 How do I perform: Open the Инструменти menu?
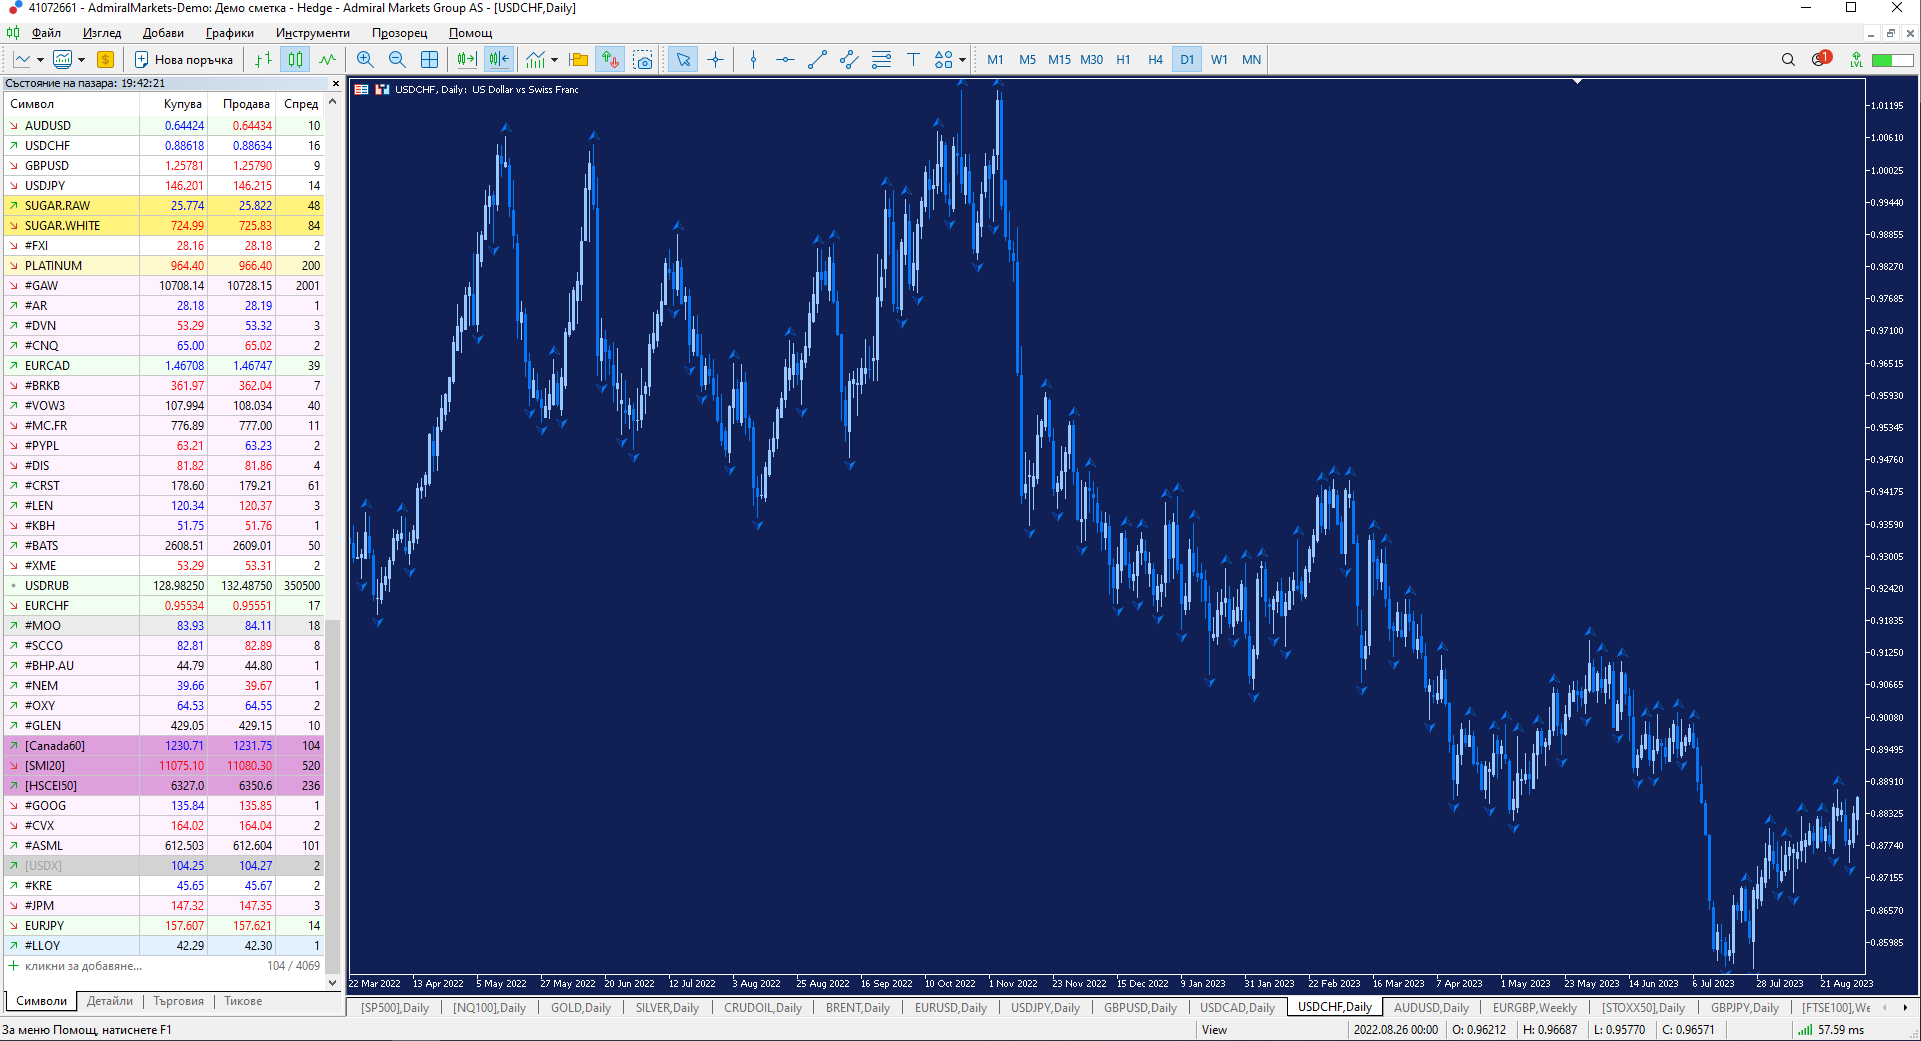coord(313,33)
